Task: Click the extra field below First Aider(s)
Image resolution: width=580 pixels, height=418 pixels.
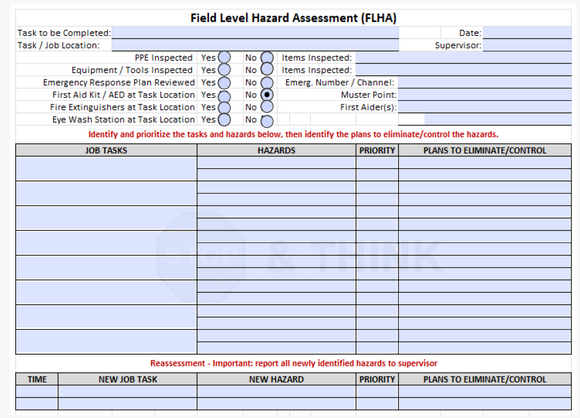Action: tap(498, 119)
